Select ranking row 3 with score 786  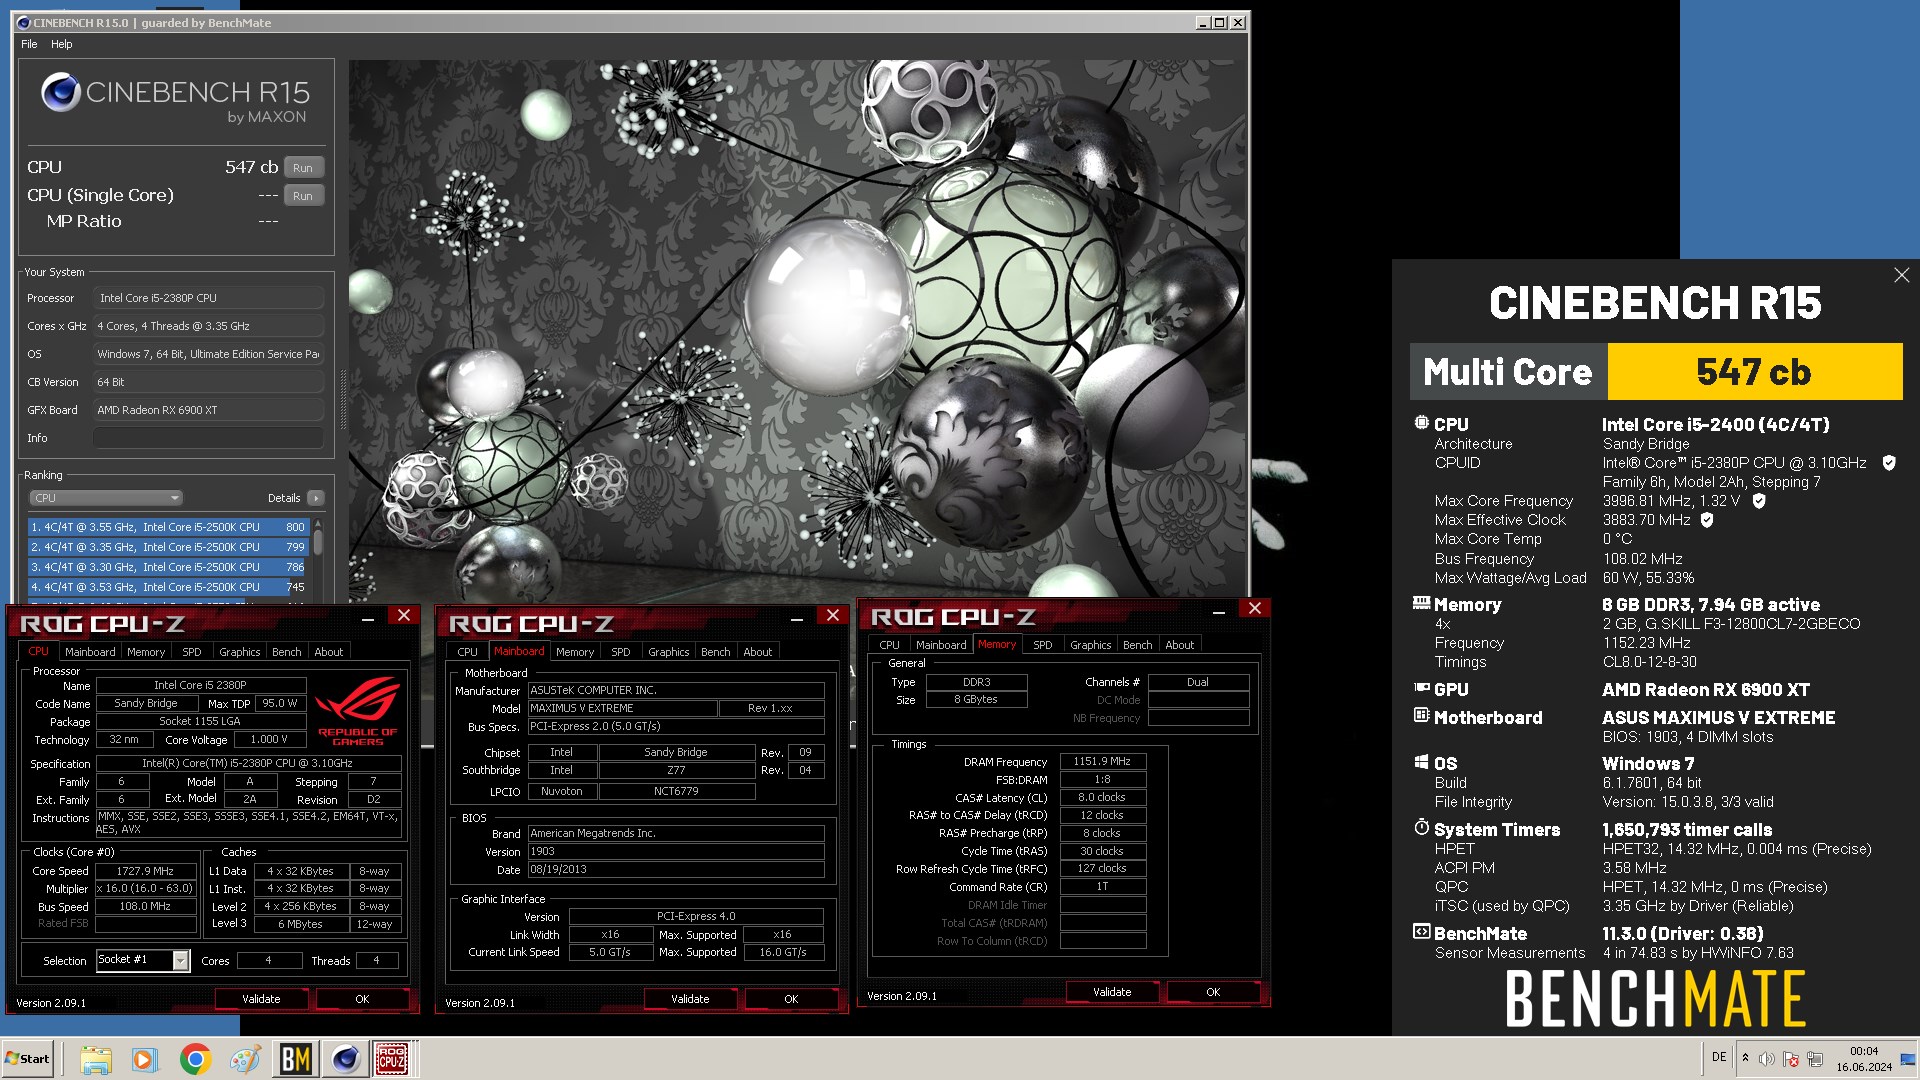click(168, 567)
